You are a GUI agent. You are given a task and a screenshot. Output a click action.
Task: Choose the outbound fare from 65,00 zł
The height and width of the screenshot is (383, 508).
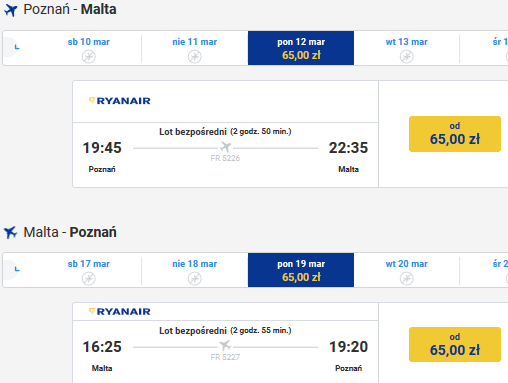pos(455,134)
